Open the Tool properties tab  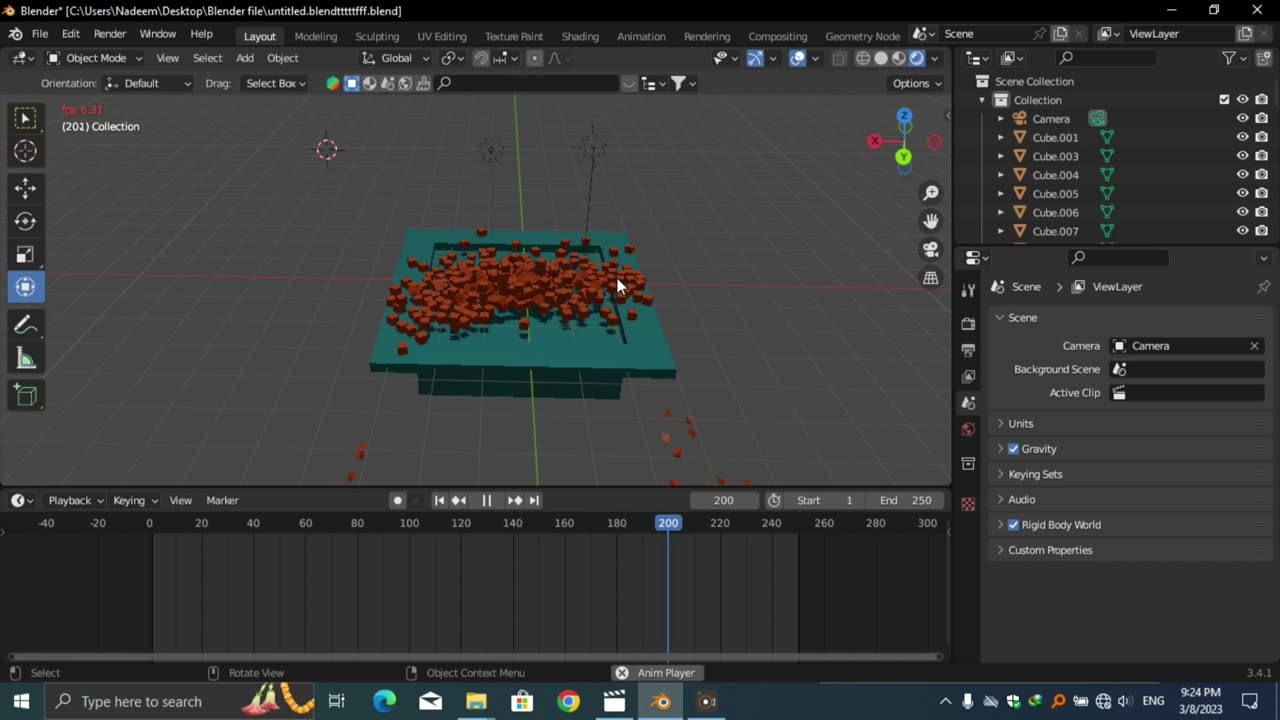968,291
